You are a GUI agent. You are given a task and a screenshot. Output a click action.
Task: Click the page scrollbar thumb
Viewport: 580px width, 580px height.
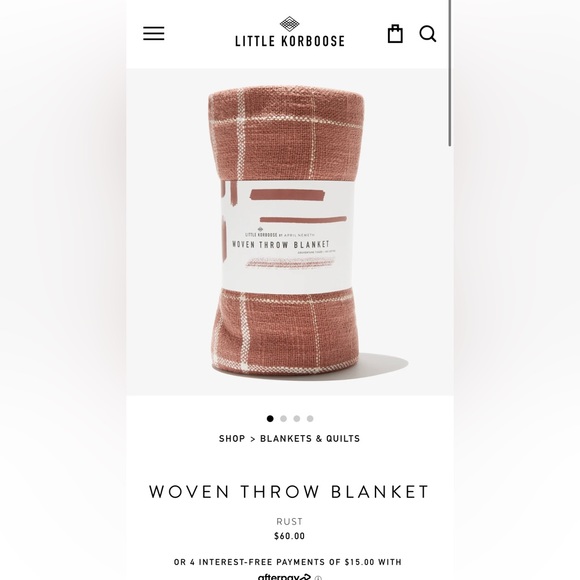point(450,73)
